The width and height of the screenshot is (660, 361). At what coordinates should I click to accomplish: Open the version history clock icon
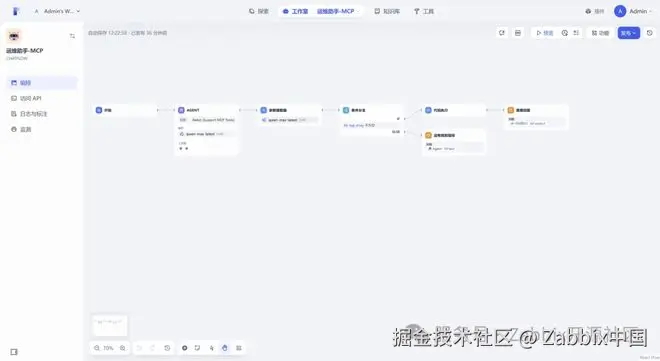click(649, 33)
